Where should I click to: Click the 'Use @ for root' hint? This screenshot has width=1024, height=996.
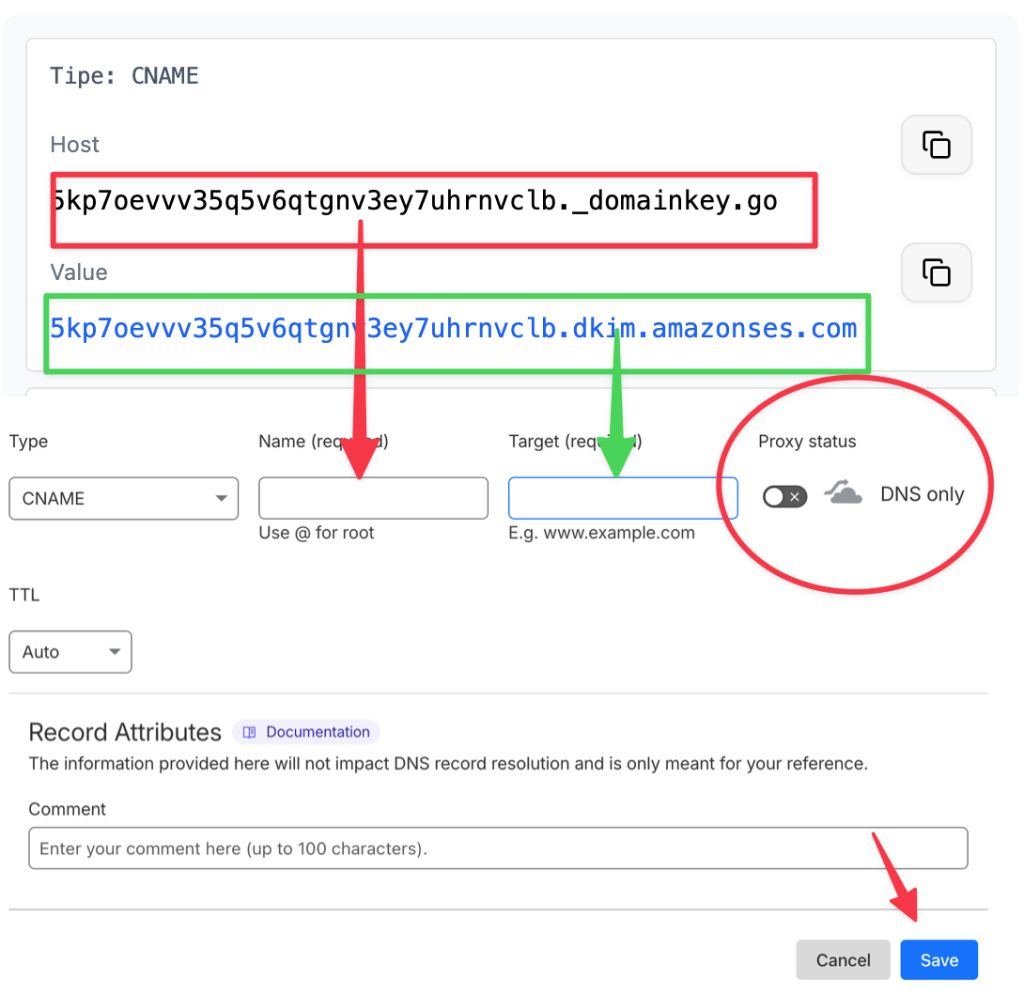coord(316,533)
